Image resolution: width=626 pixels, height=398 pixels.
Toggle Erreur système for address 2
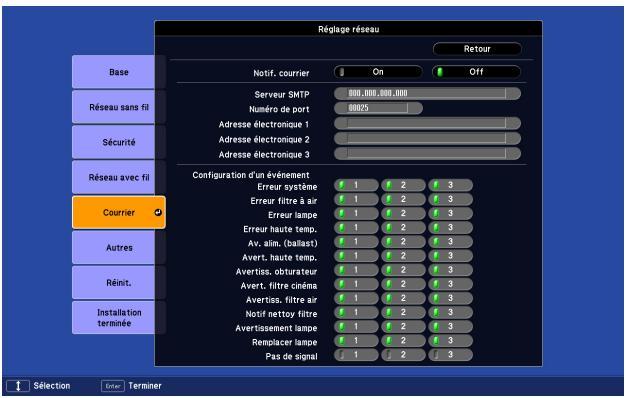point(403,185)
